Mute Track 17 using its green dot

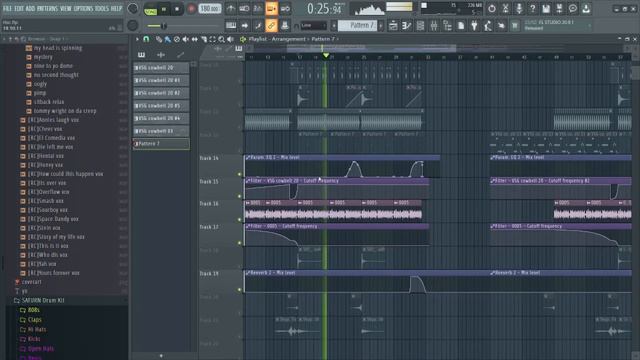tap(240, 243)
